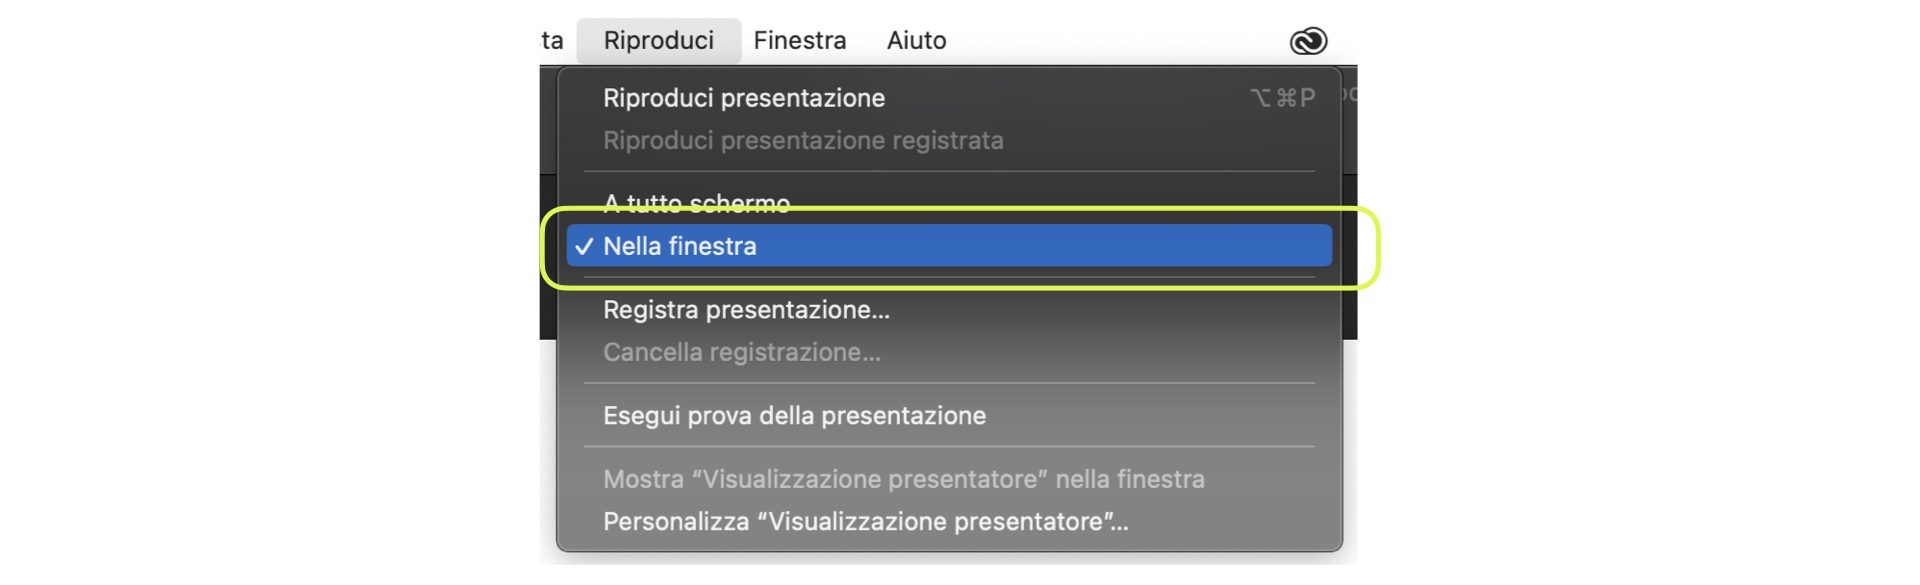This screenshot has height=585, width=1920.
Task: Select Riproduci presentazione registrata
Action: point(803,140)
